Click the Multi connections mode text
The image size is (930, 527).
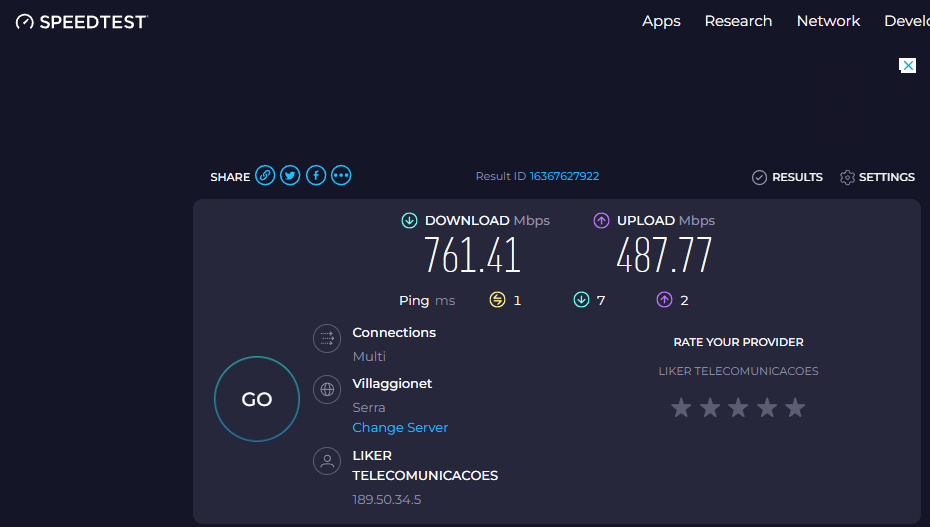coord(369,356)
